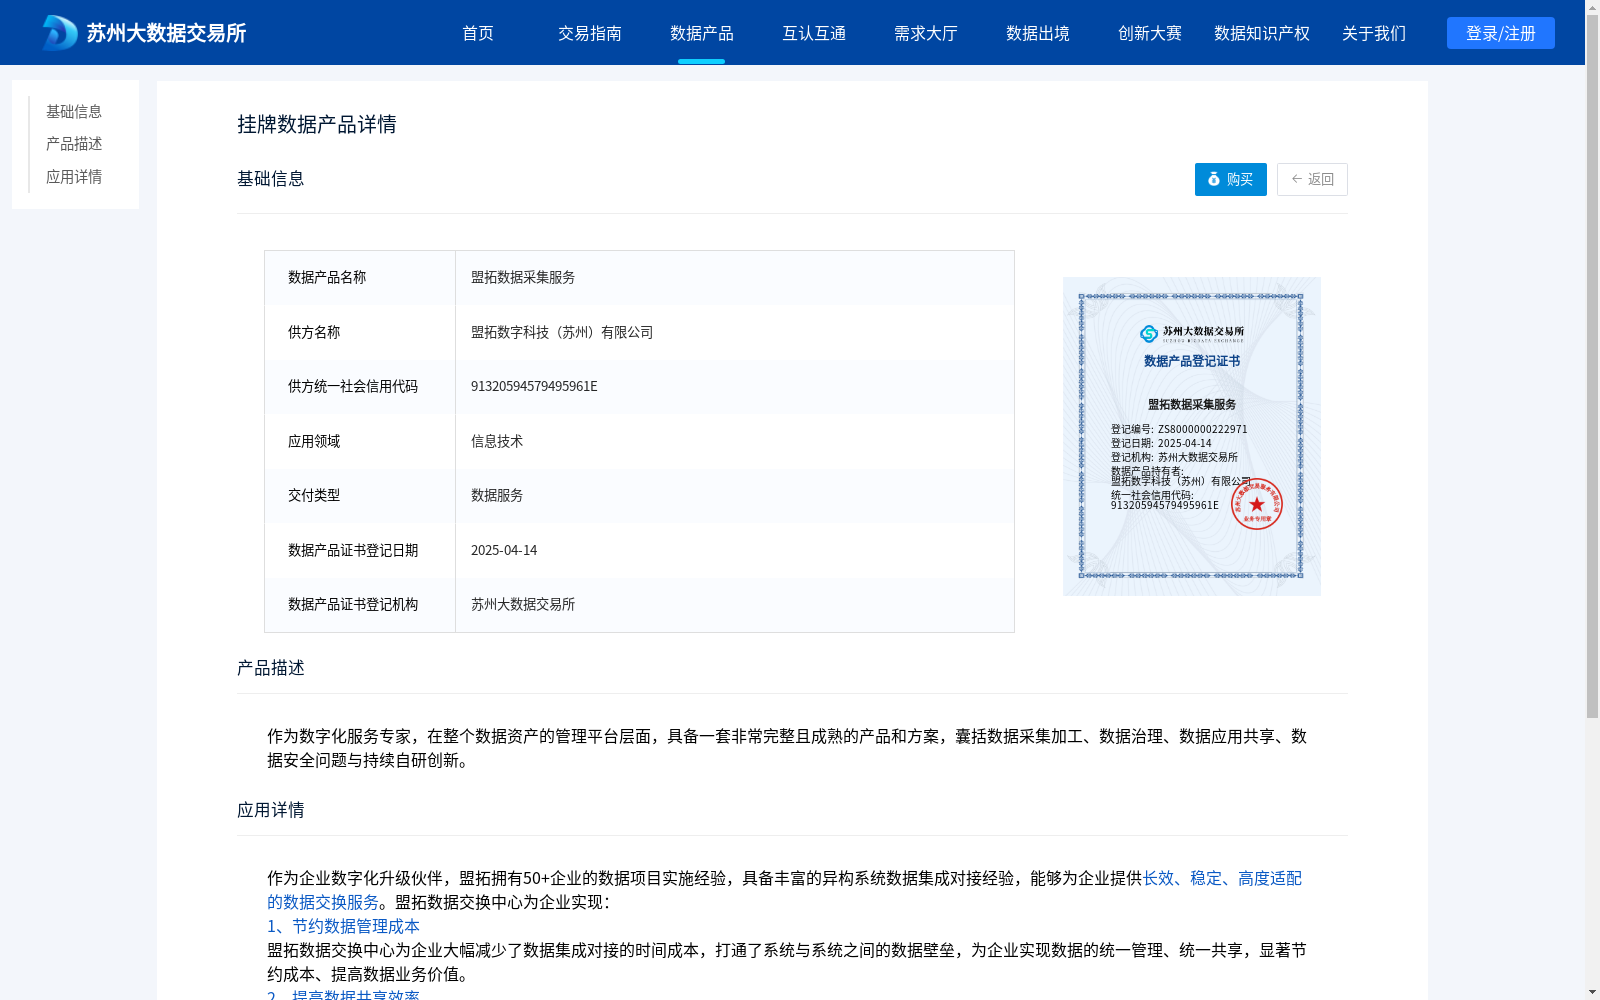Go to 互认互通 in the top navigation
This screenshot has height=1000, width=1600.
tap(814, 33)
